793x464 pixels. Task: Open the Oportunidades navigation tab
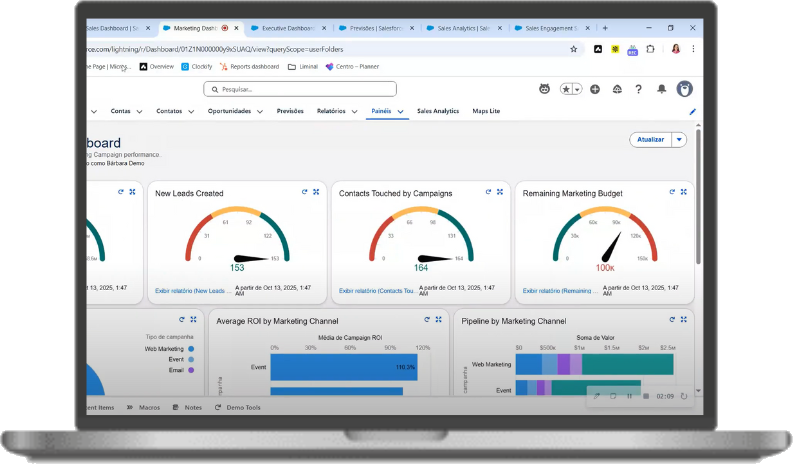[229, 111]
